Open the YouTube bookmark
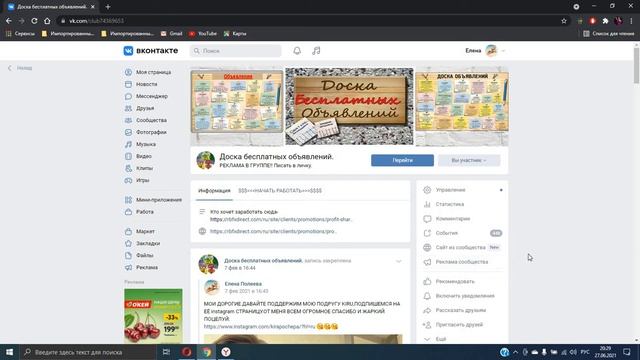This screenshot has height=360, width=640. [x=202, y=34]
